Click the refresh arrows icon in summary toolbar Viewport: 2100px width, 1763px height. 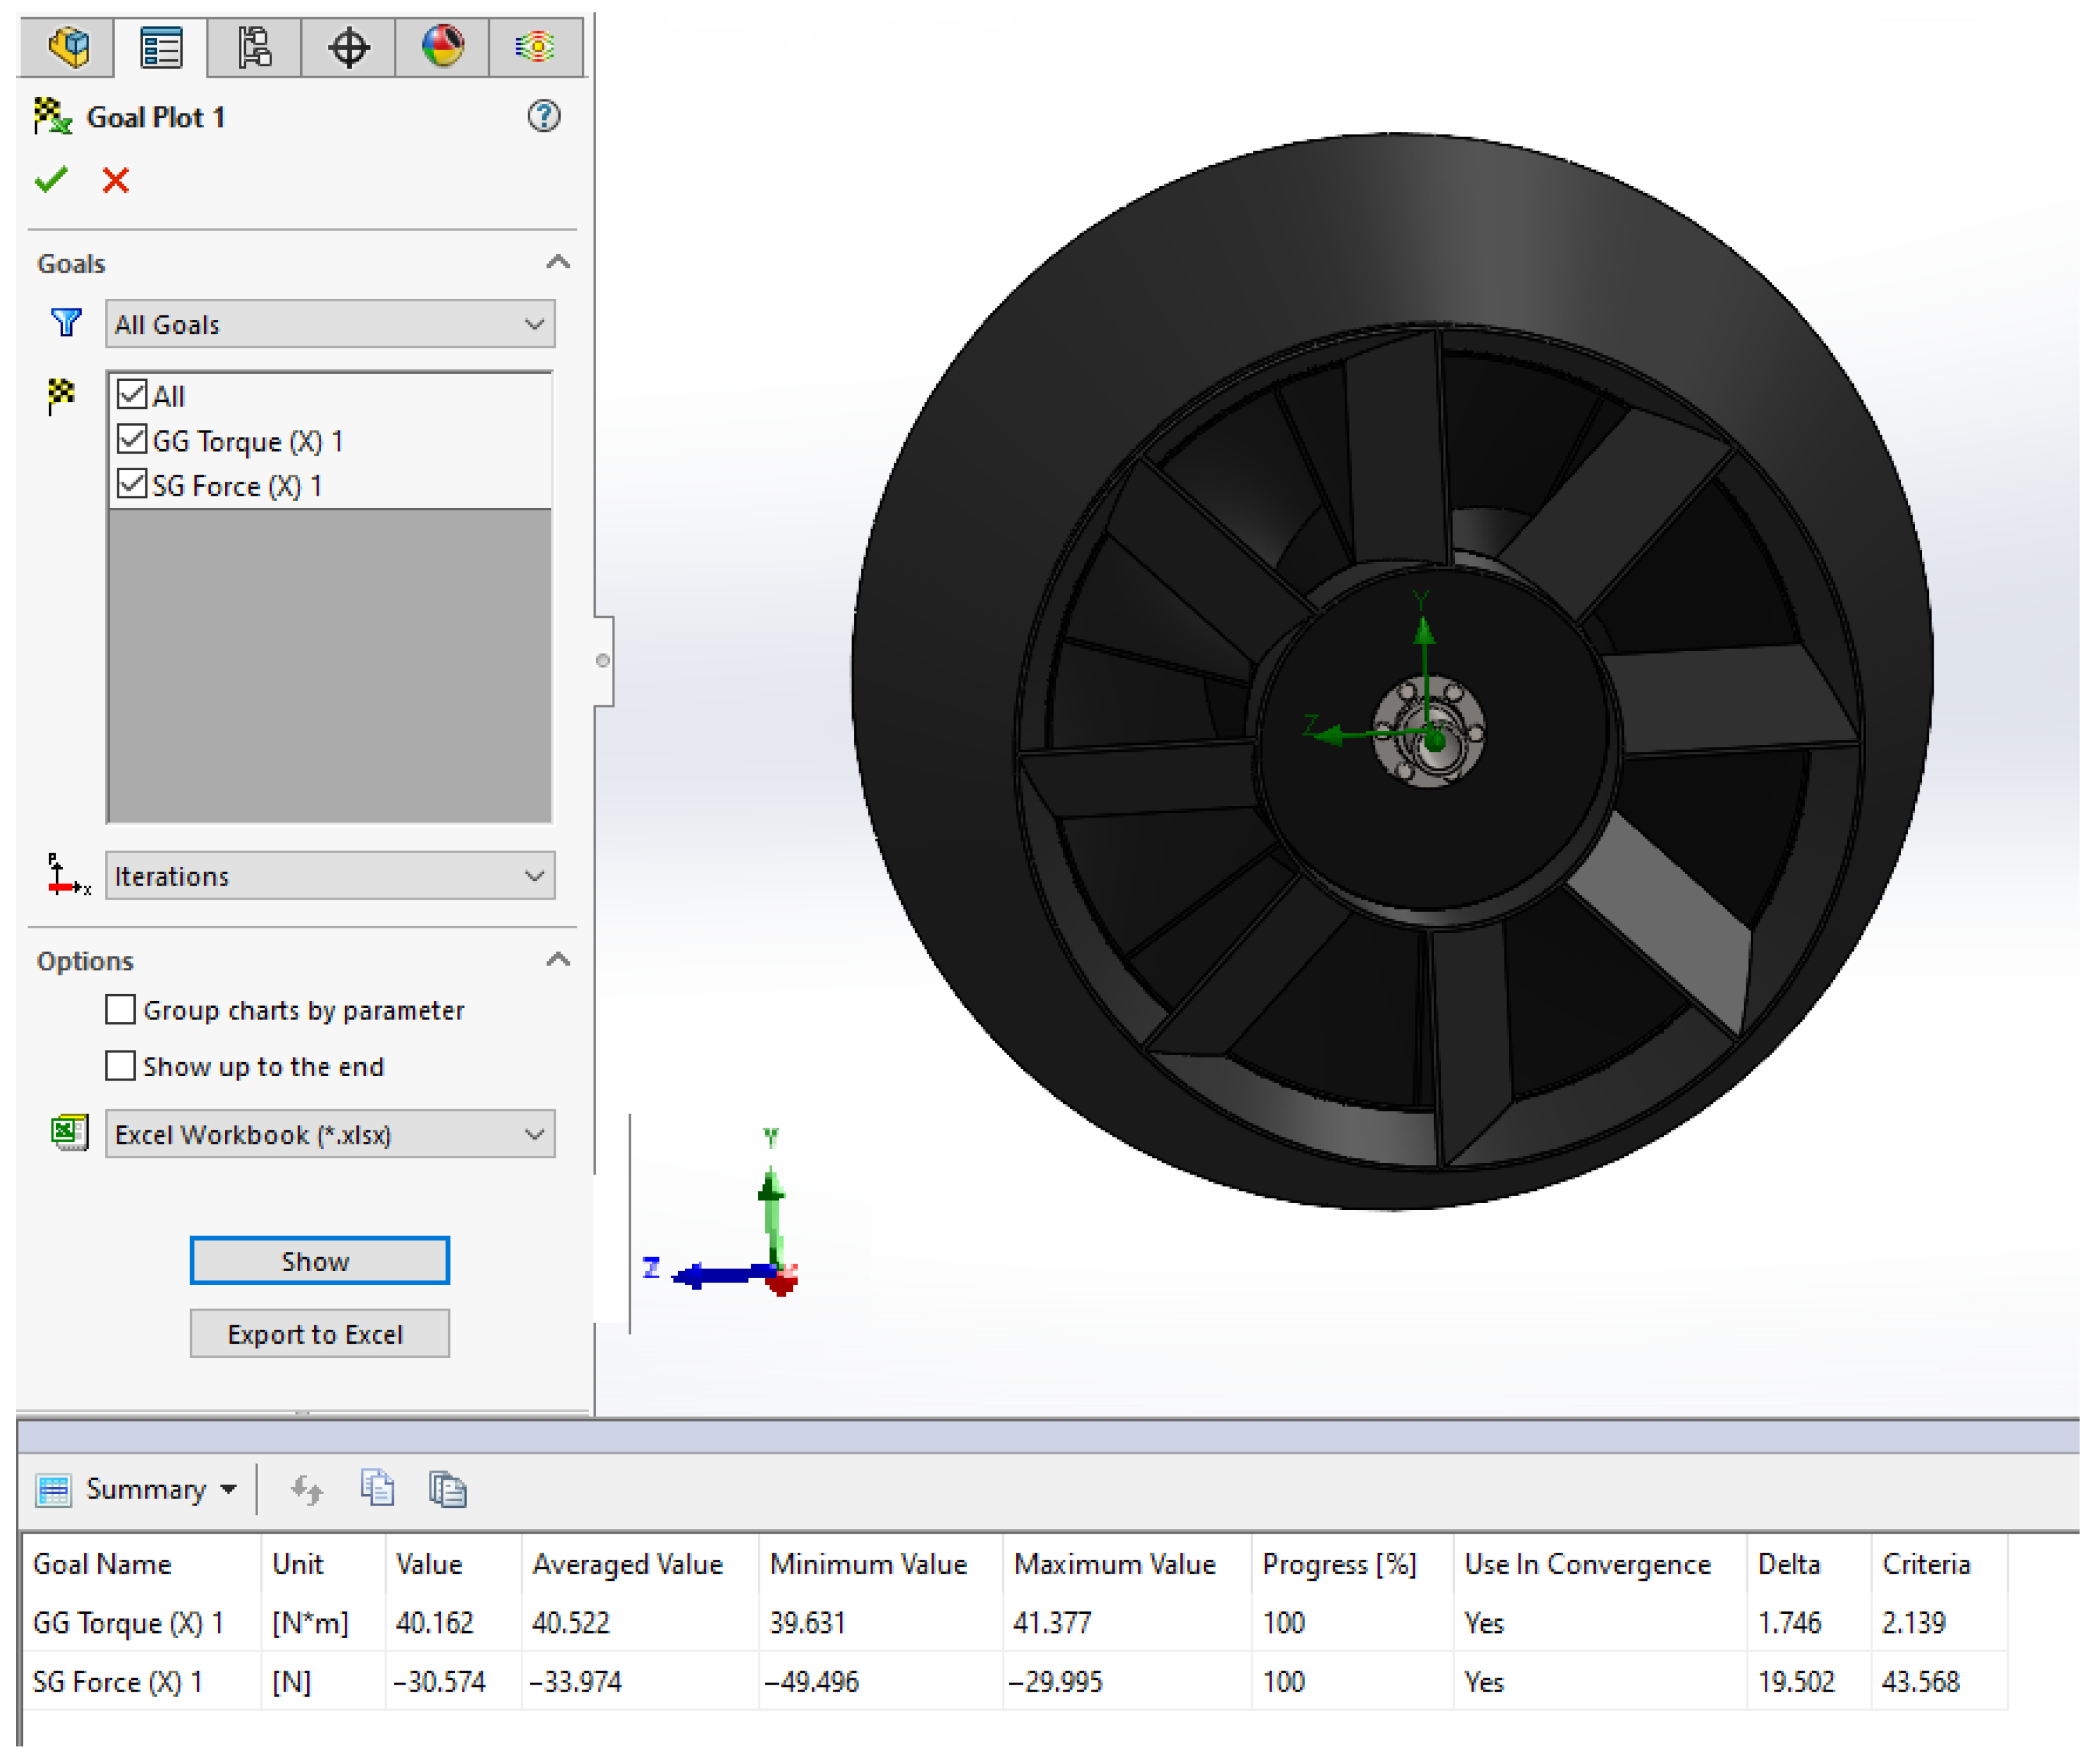pyautogui.click(x=307, y=1491)
